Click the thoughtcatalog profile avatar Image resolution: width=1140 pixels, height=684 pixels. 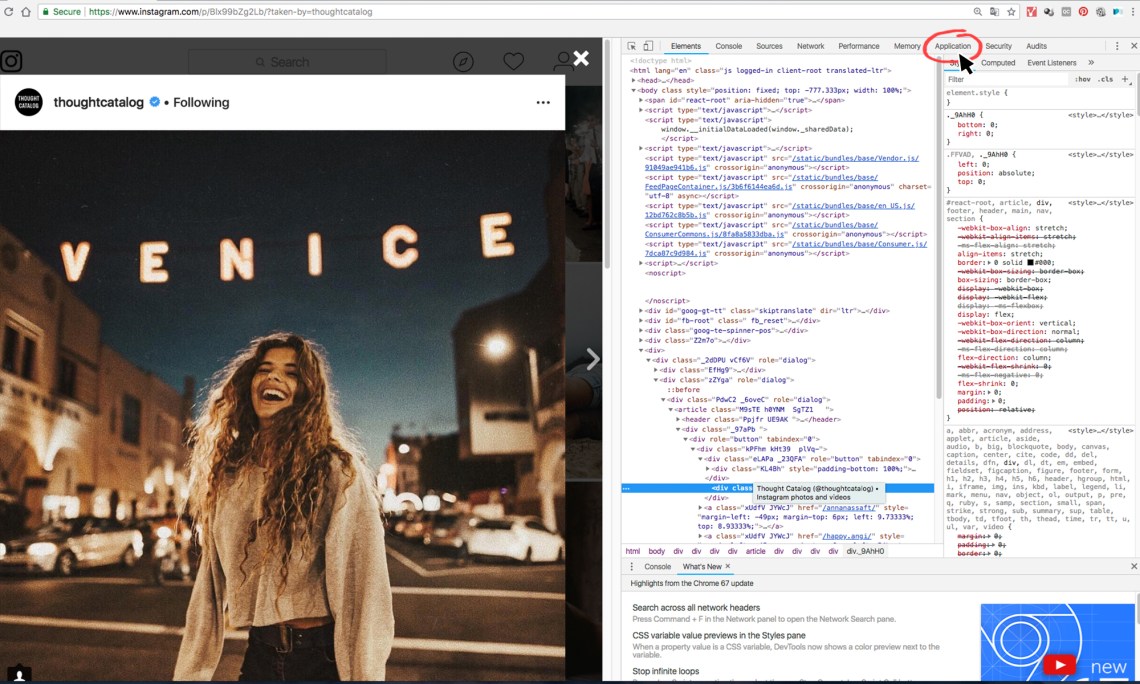29,102
